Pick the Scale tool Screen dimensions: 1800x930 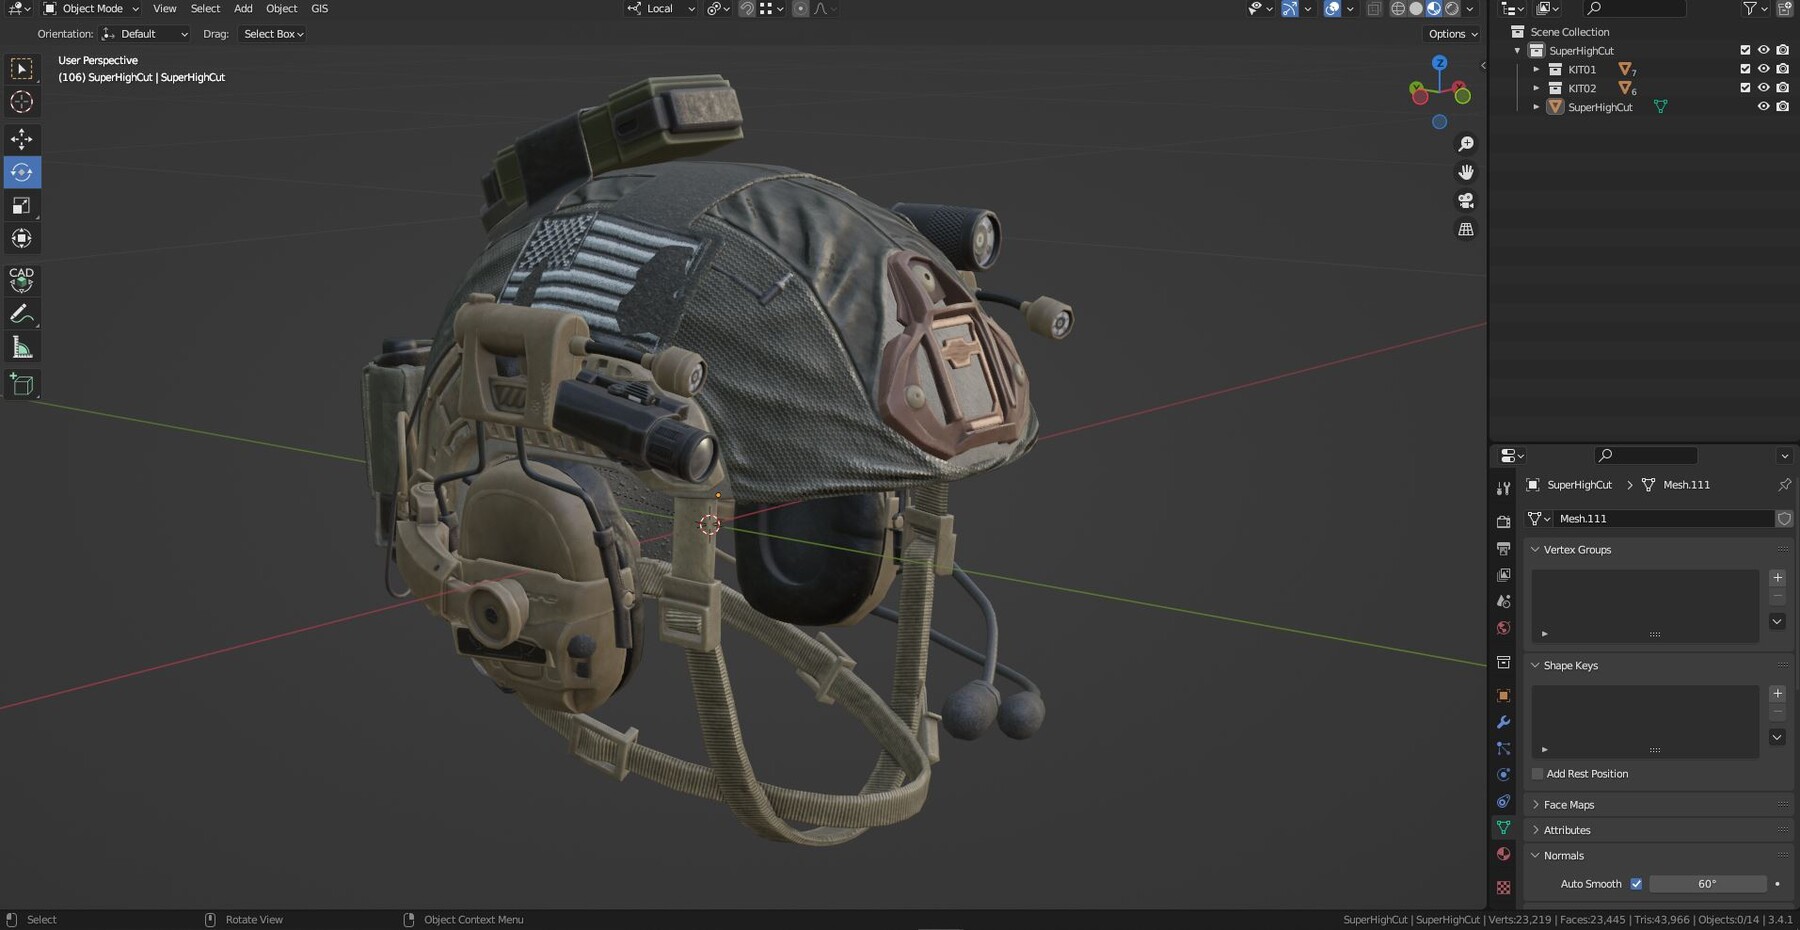pos(21,205)
